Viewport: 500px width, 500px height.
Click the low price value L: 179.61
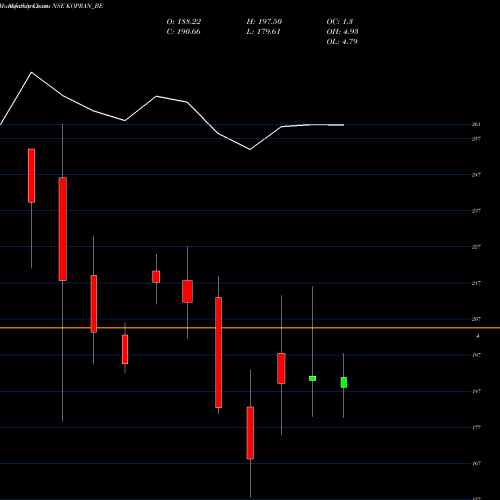tap(264, 32)
